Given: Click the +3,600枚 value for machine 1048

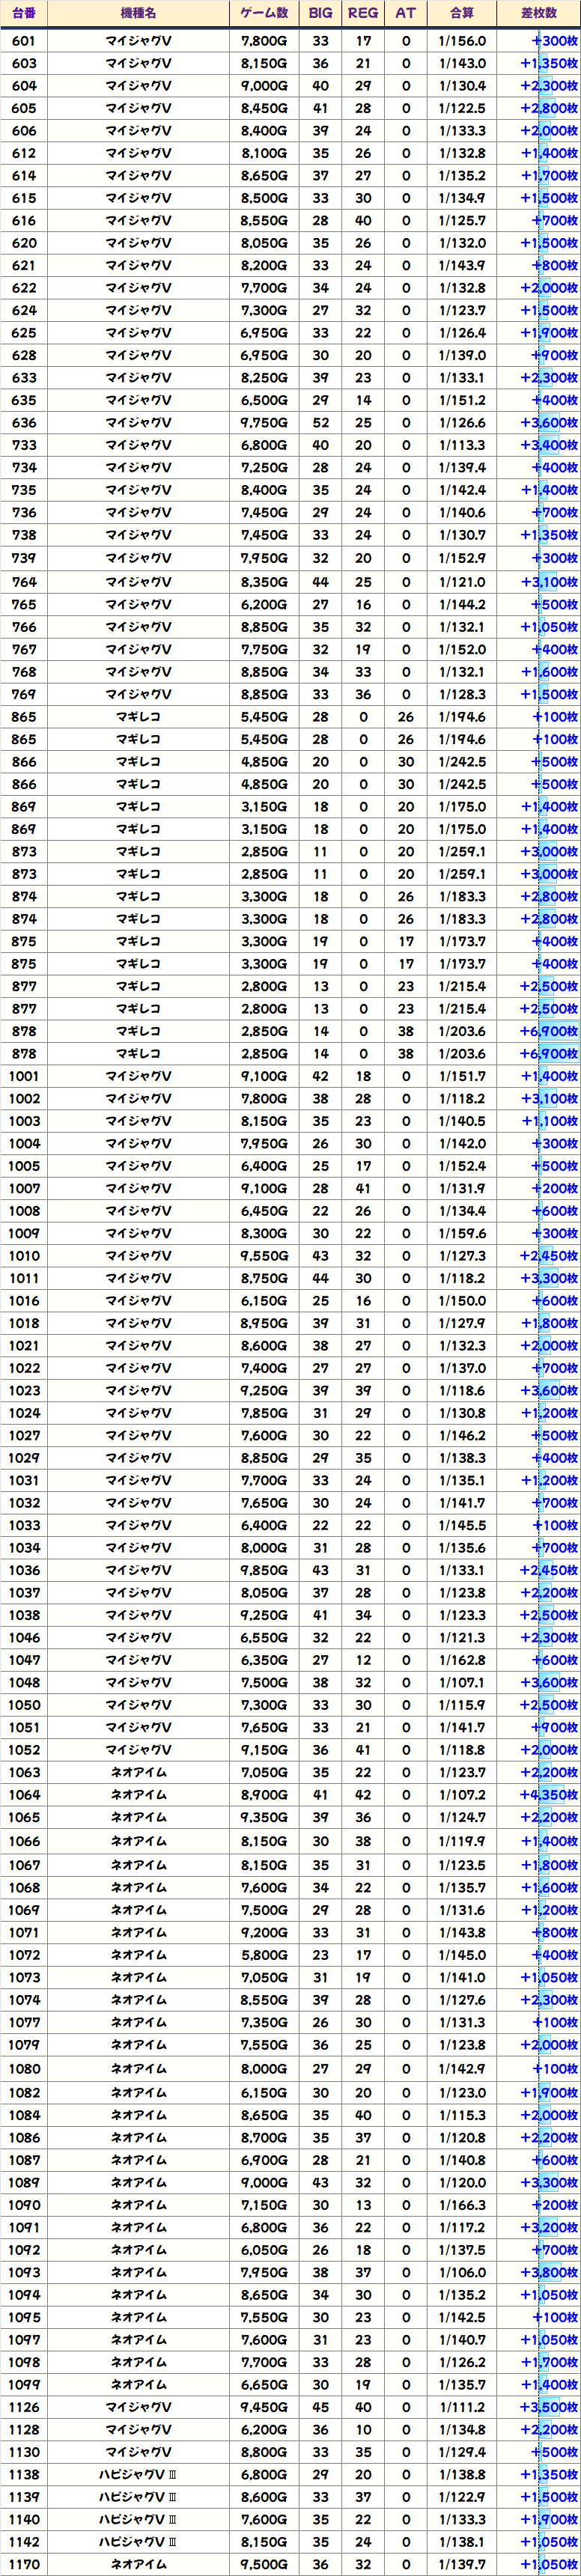Looking at the screenshot, I should click(x=548, y=1683).
